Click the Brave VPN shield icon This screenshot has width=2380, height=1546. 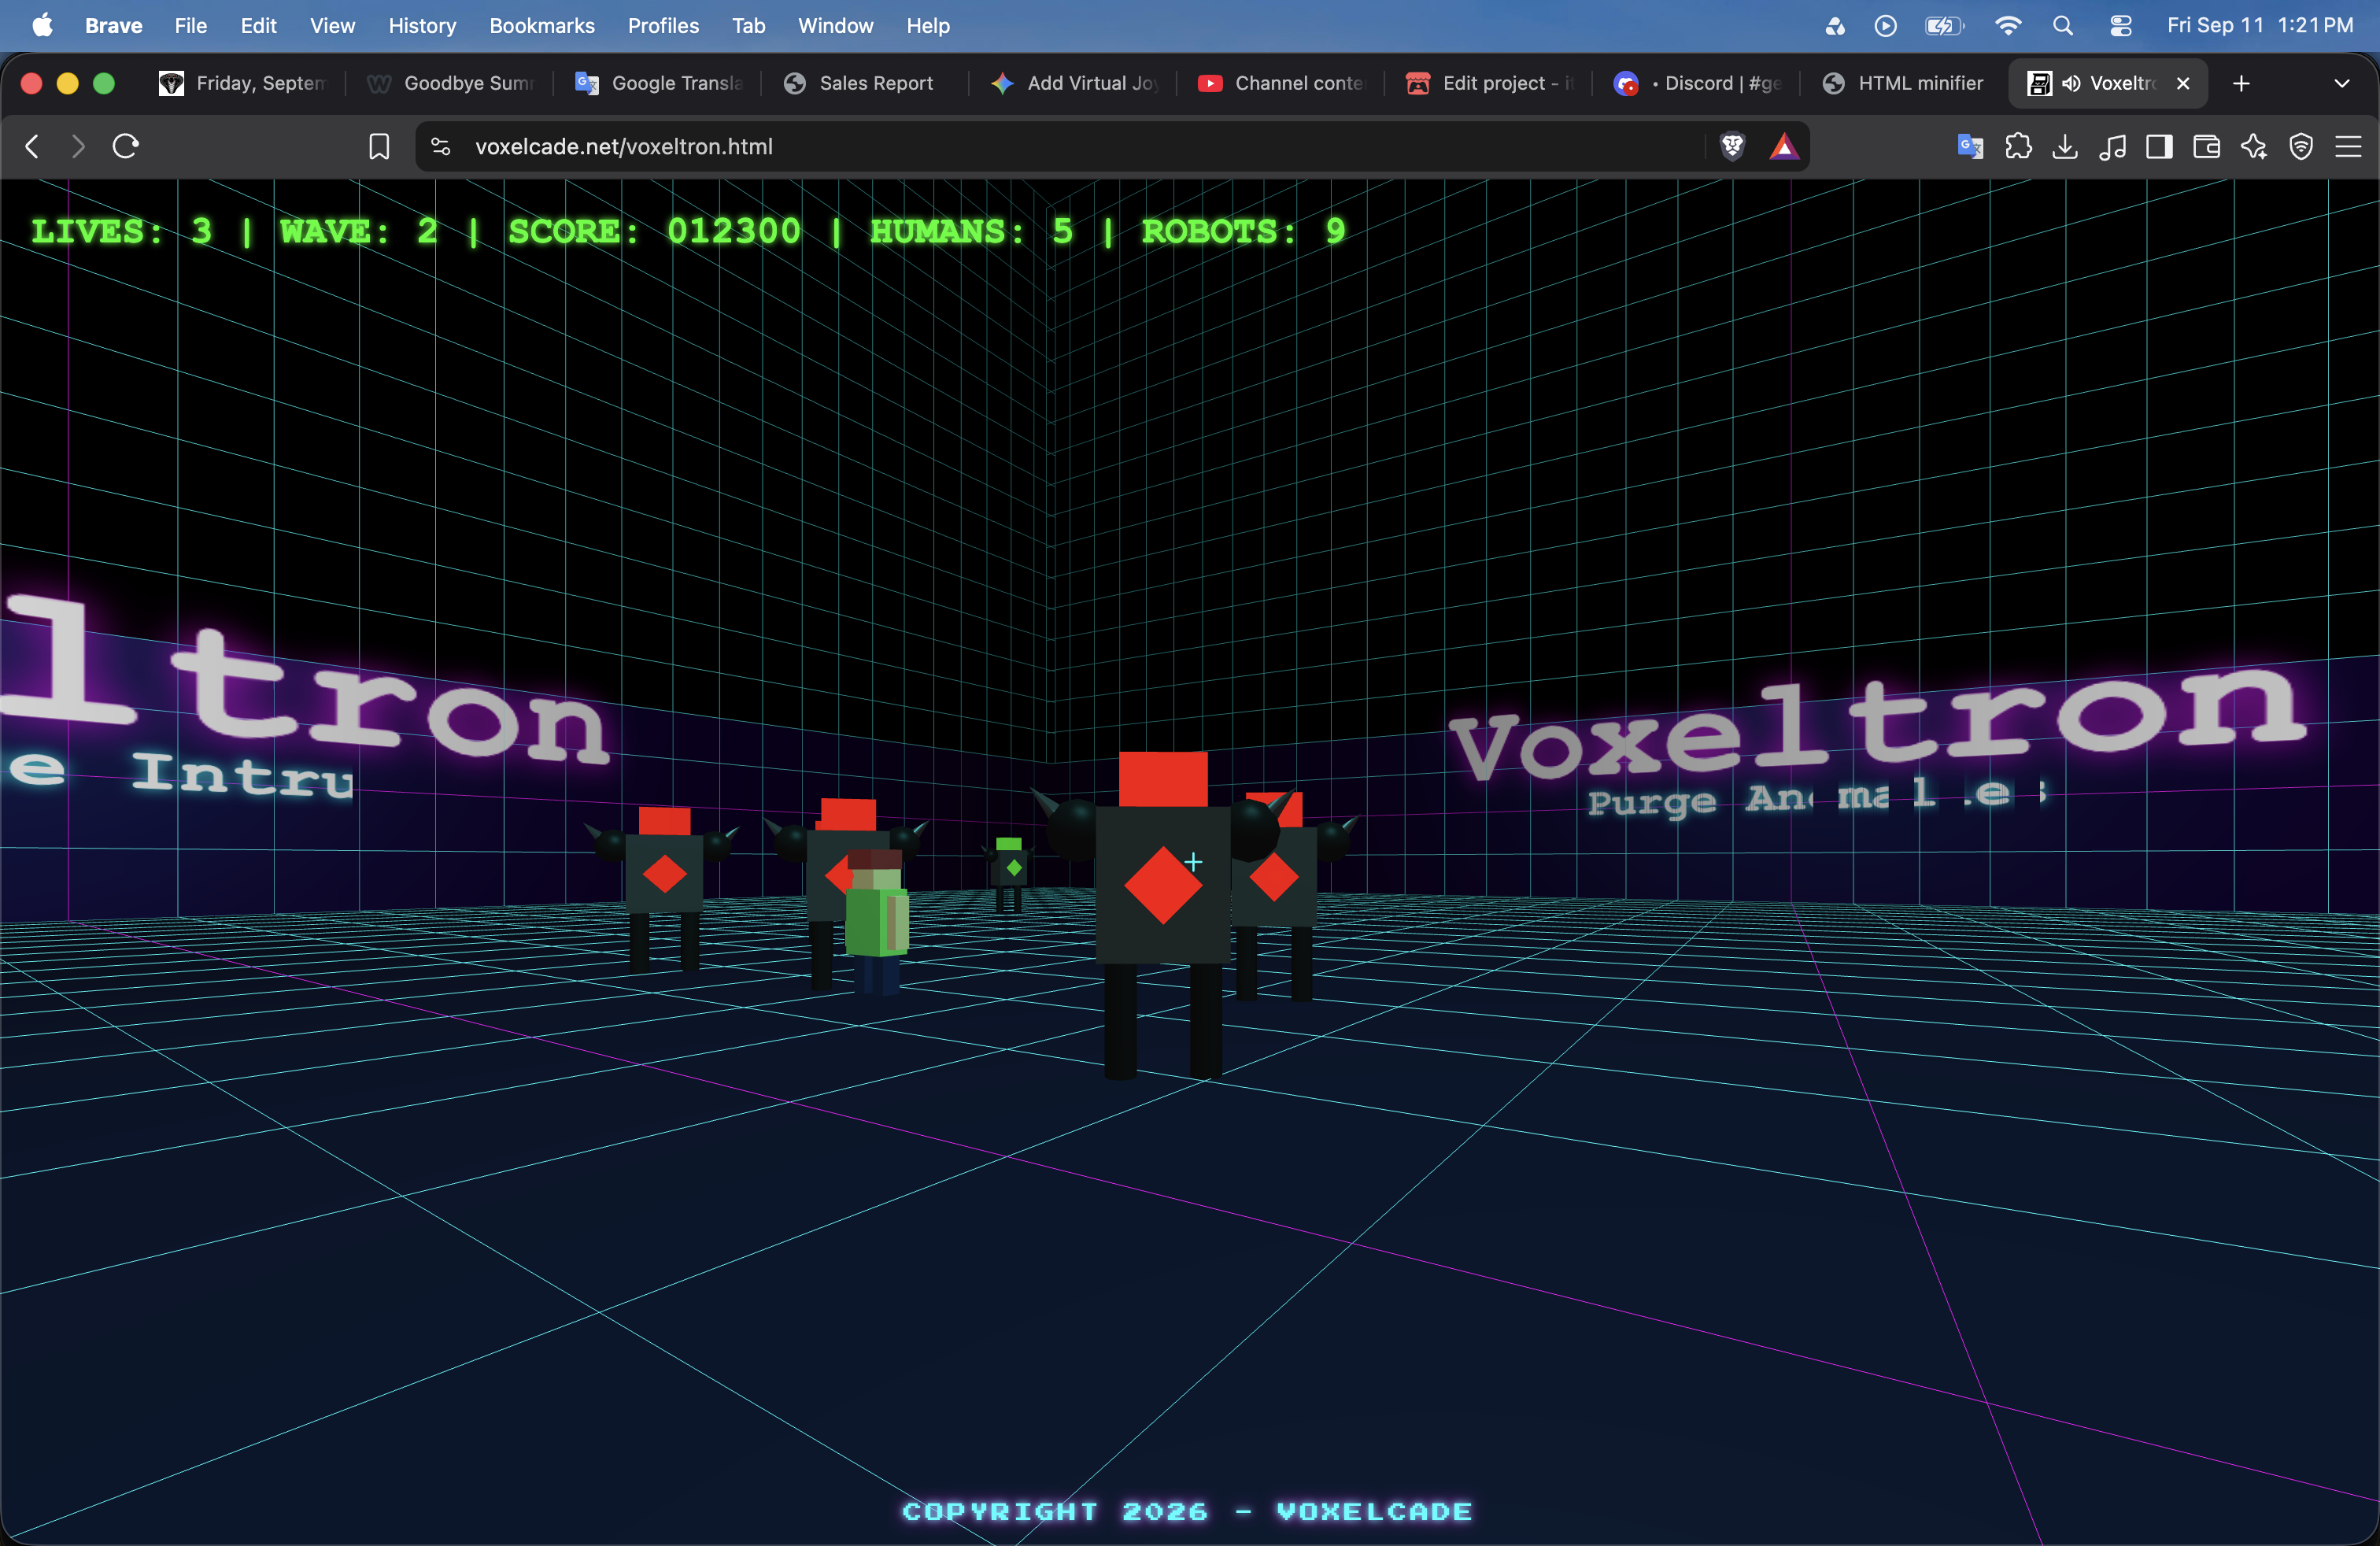click(x=2301, y=146)
